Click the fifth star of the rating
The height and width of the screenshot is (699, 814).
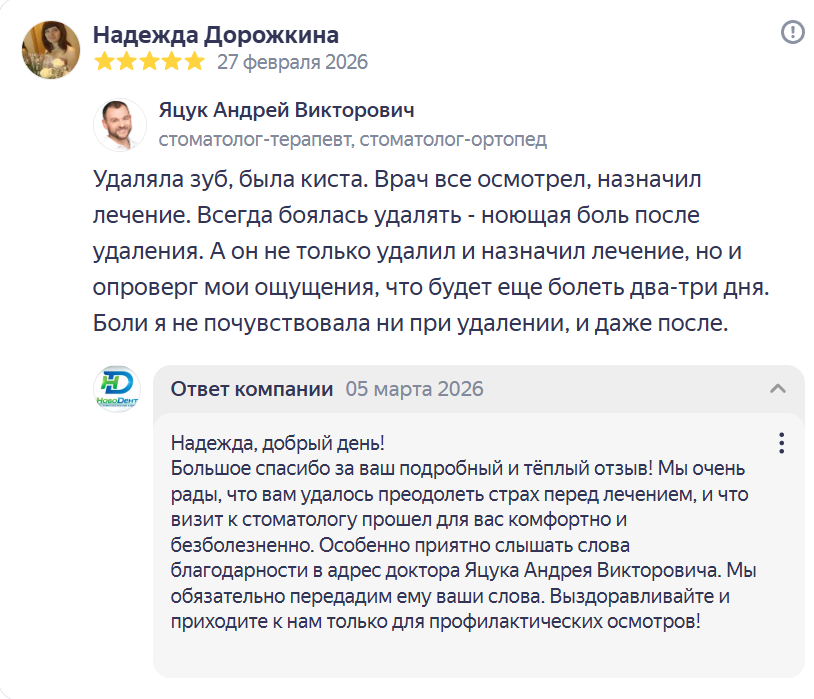pos(194,62)
